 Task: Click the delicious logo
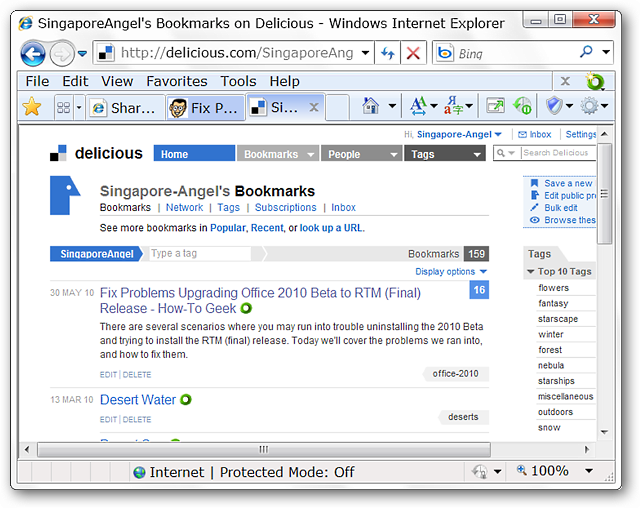[96, 153]
